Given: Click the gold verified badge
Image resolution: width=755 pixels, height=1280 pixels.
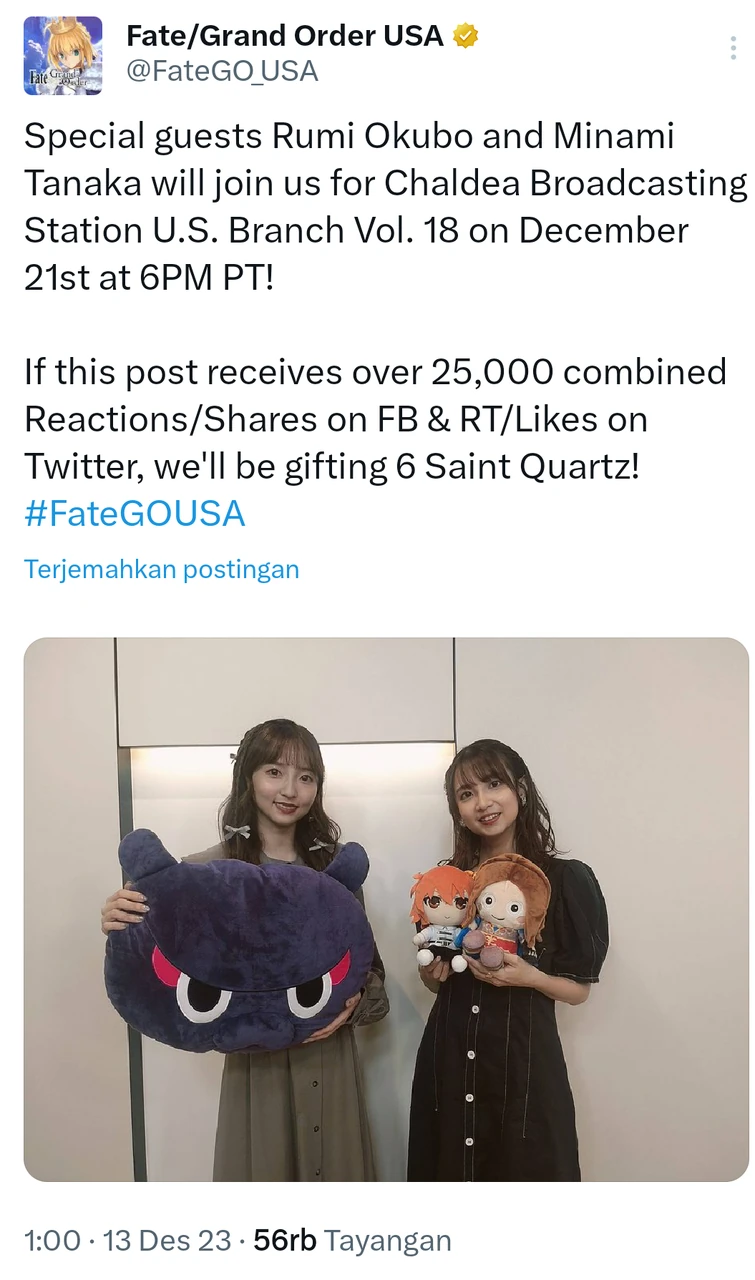Looking at the screenshot, I should pyautogui.click(x=465, y=37).
